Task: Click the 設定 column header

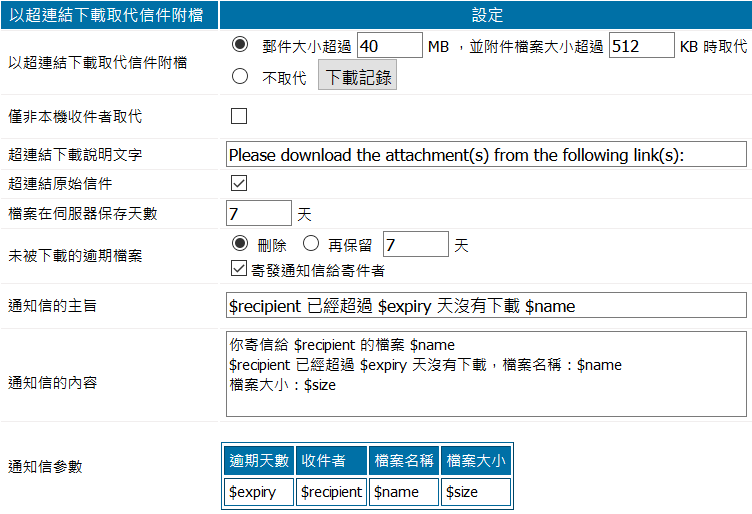Action: click(486, 14)
